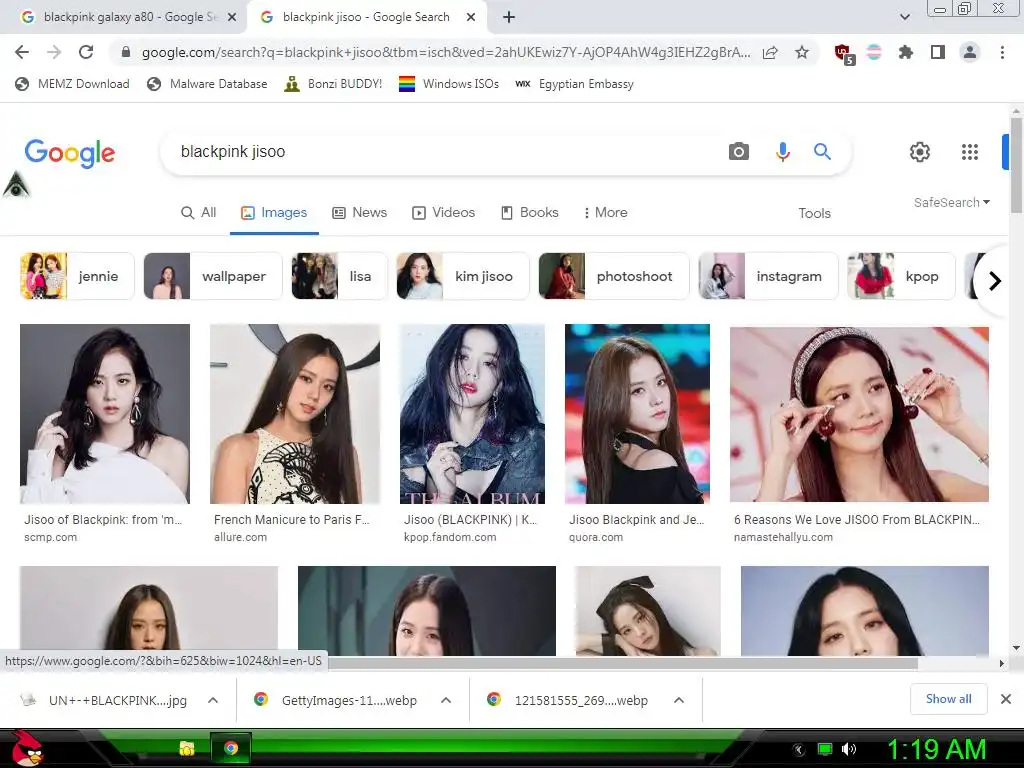
Task: Switch to the All results tab
Action: coord(199,213)
